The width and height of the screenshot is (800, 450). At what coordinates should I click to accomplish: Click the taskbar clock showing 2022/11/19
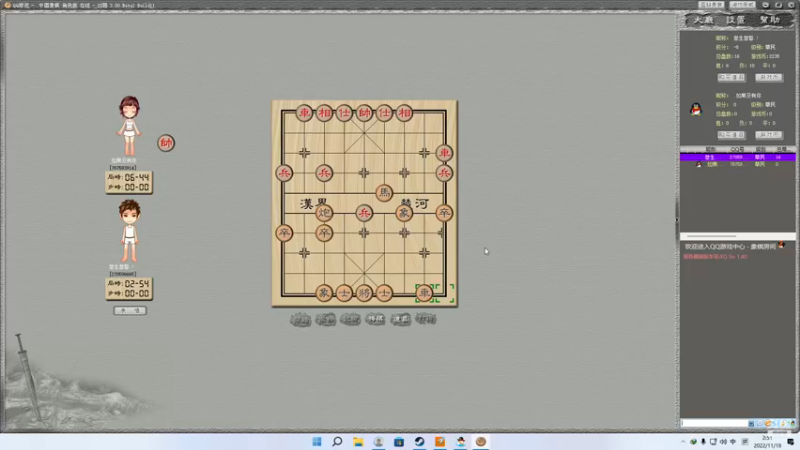pyautogui.click(x=767, y=442)
